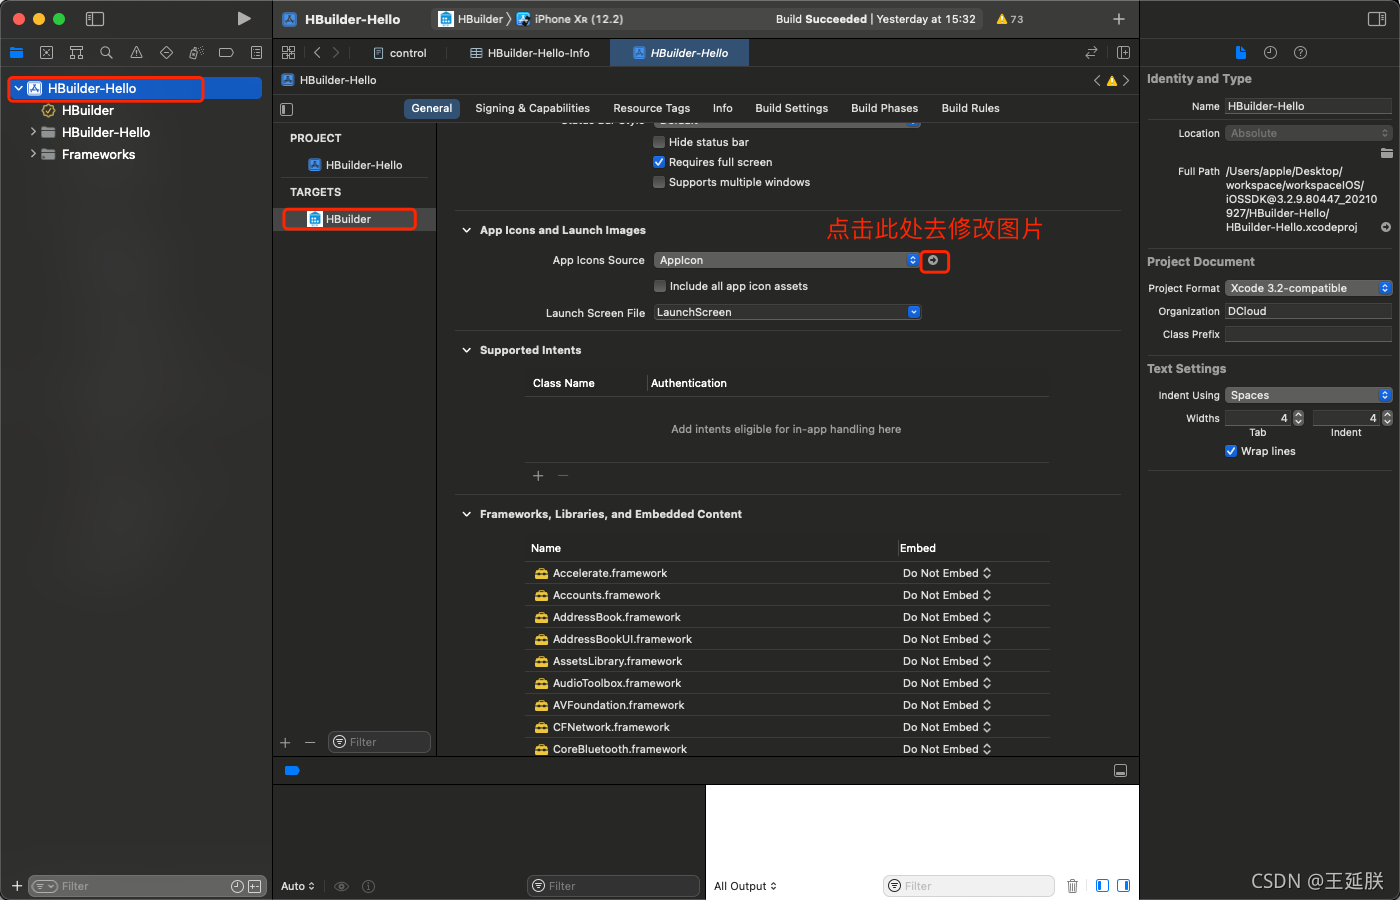Choose a location with the folder icon
Image resolution: width=1400 pixels, height=900 pixels.
(x=1386, y=153)
